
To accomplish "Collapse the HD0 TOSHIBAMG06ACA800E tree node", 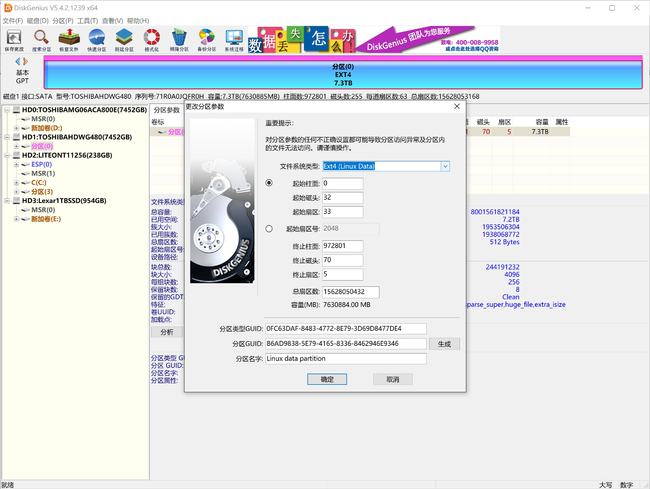I will tap(7, 110).
